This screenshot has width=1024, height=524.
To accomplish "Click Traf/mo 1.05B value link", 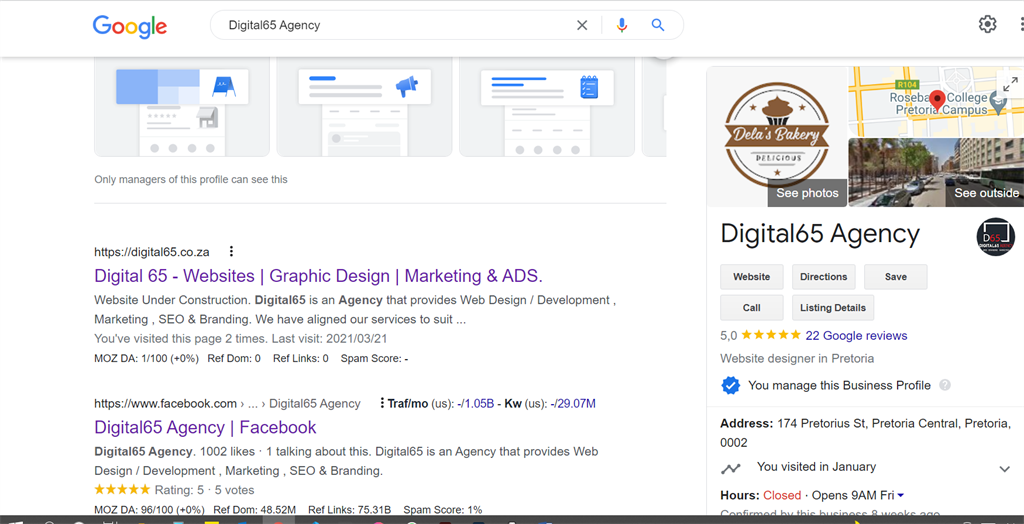I will coord(478,404).
